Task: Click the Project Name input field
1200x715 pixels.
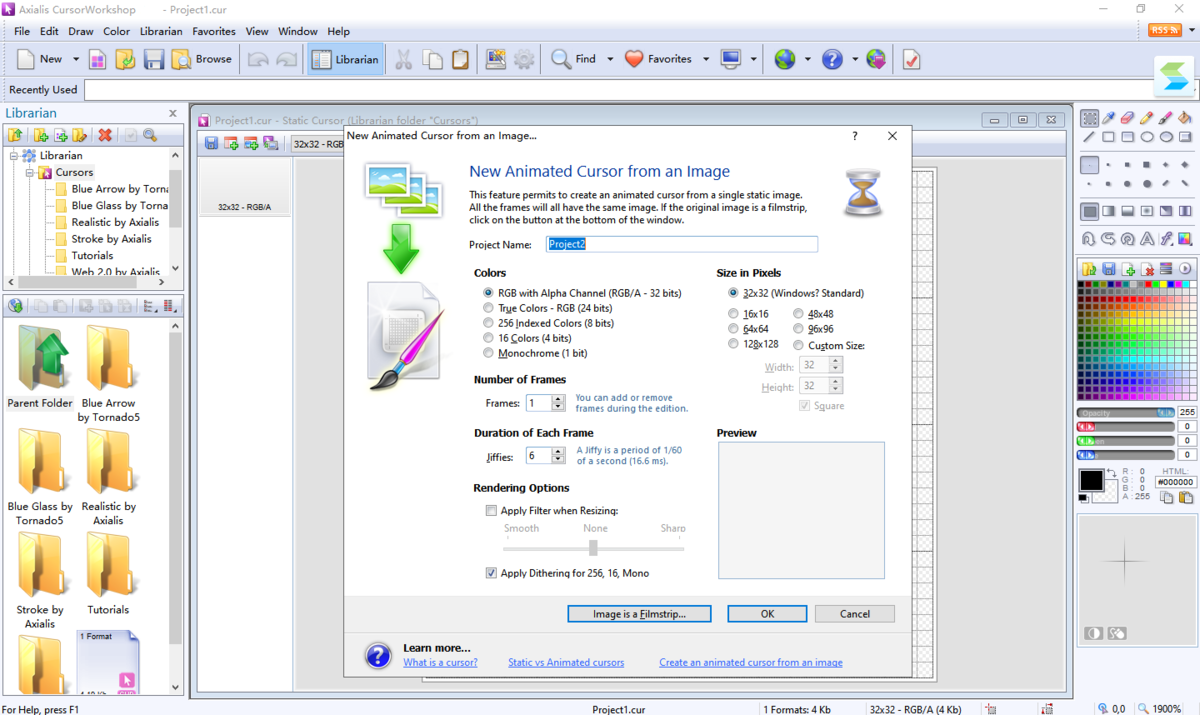Action: [682, 244]
